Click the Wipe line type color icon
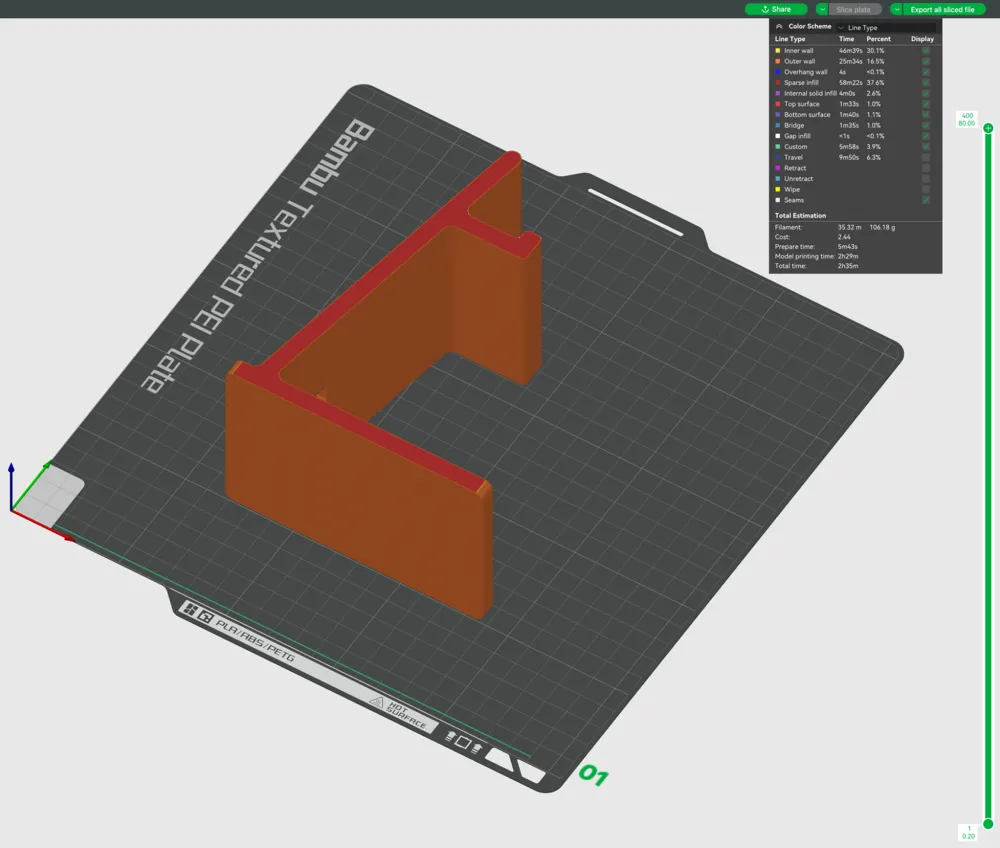Image resolution: width=1000 pixels, height=848 pixels. pos(777,189)
